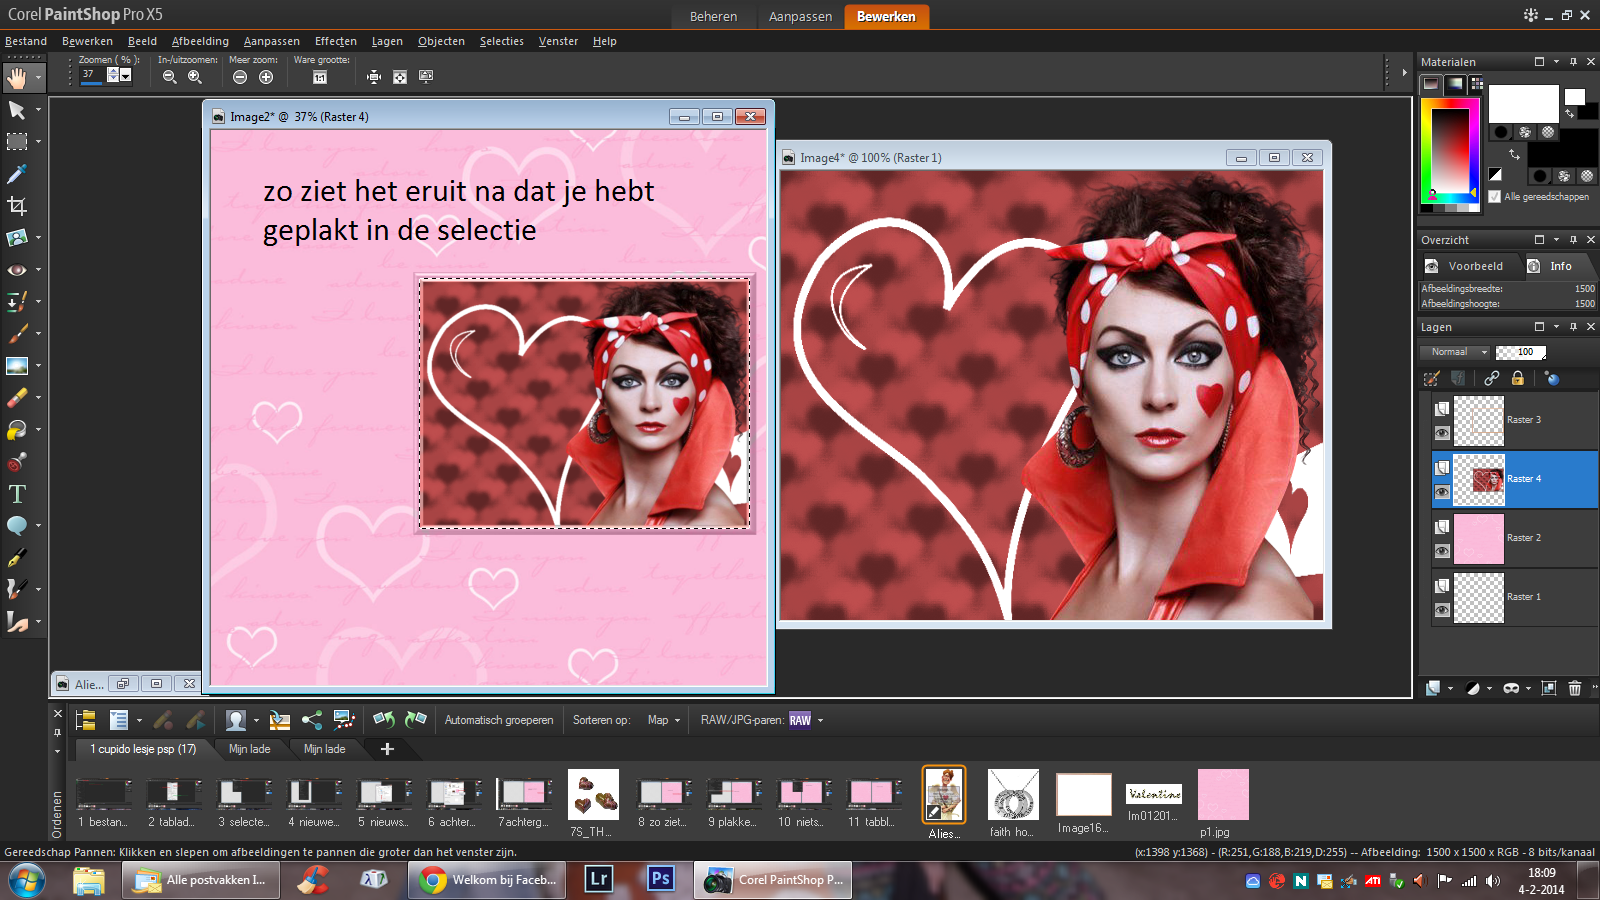The image size is (1600, 900).
Task: Open Chrome Welkom bij Facebook taskbar window
Action: 489,880
